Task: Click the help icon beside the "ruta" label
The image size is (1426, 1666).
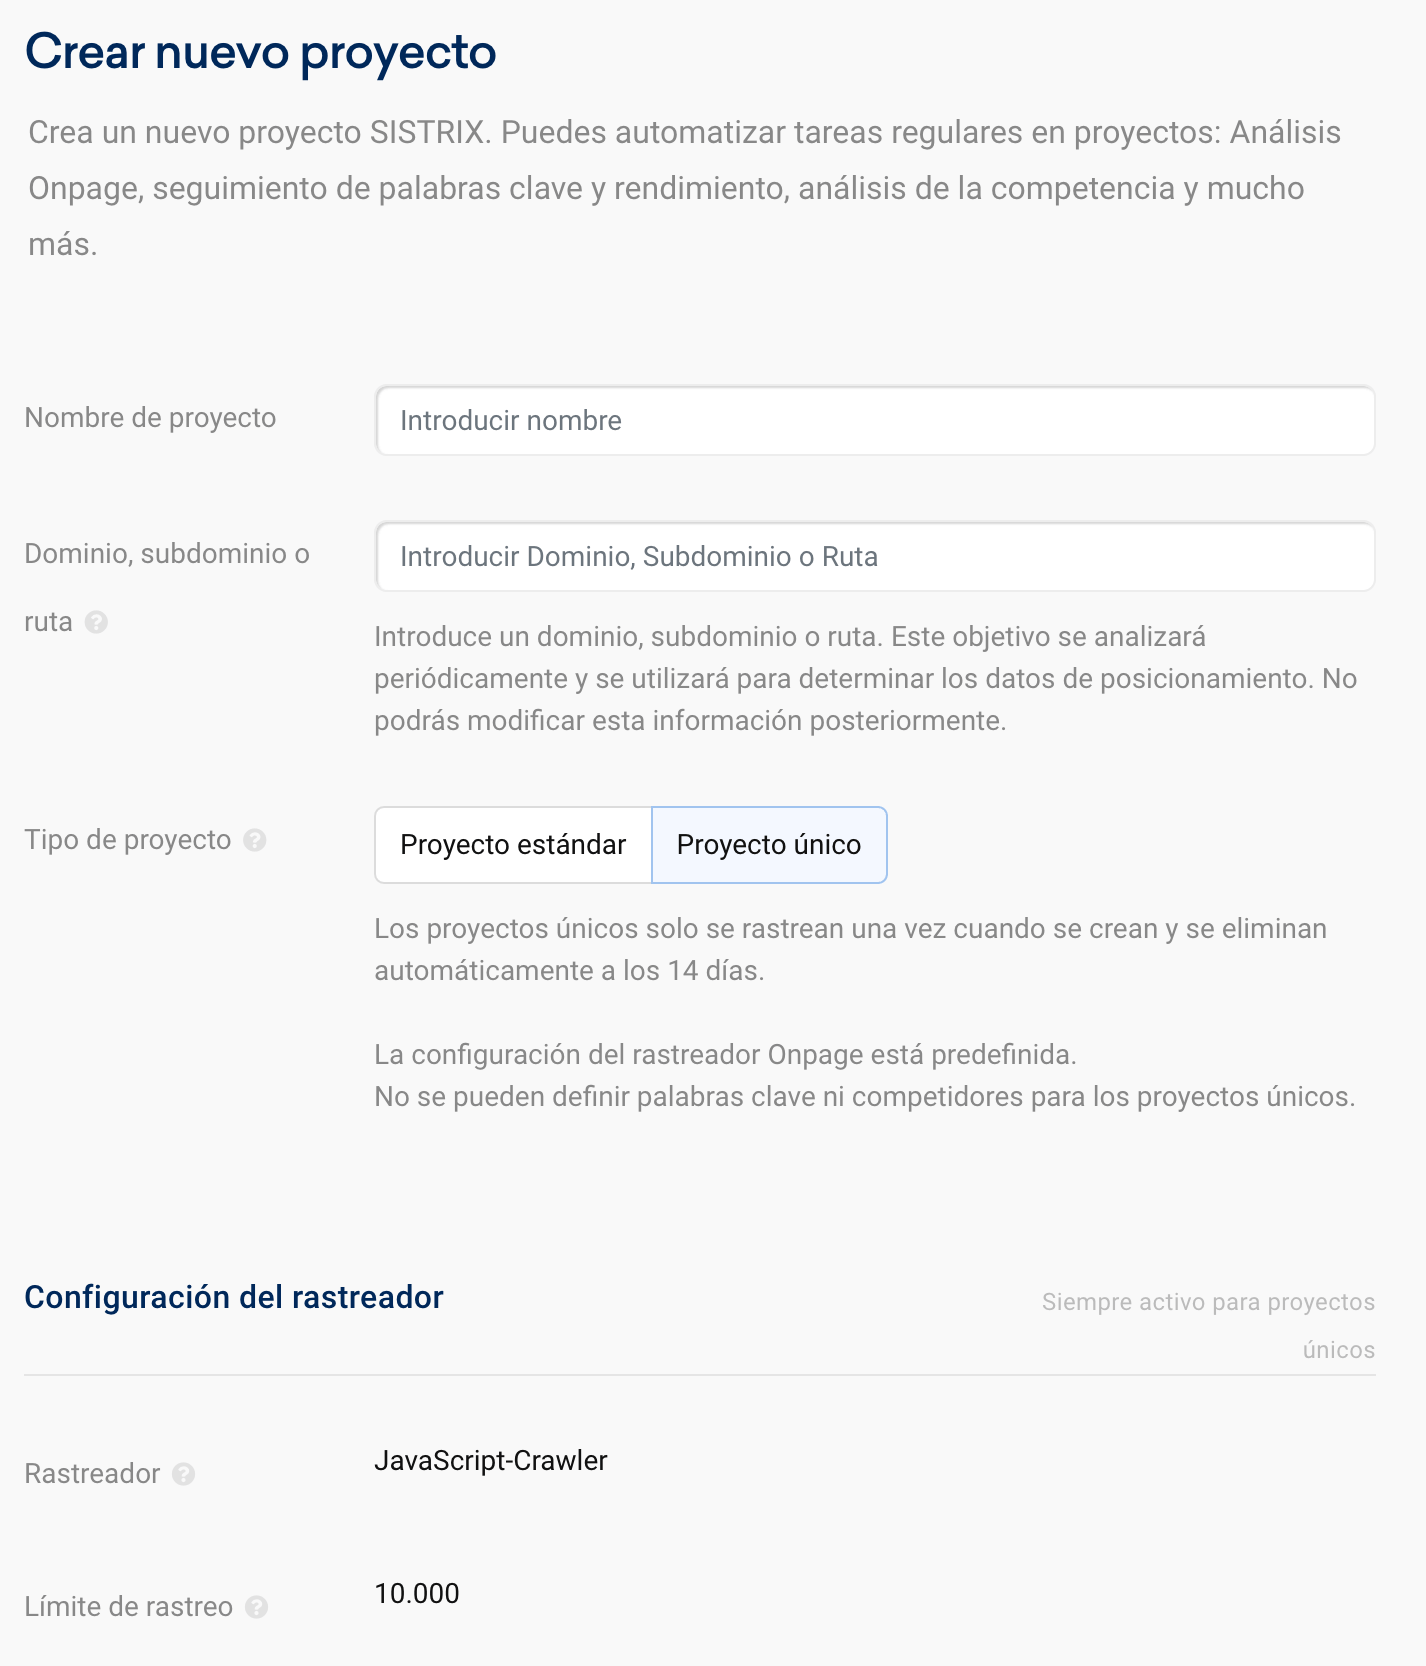Action: [96, 622]
